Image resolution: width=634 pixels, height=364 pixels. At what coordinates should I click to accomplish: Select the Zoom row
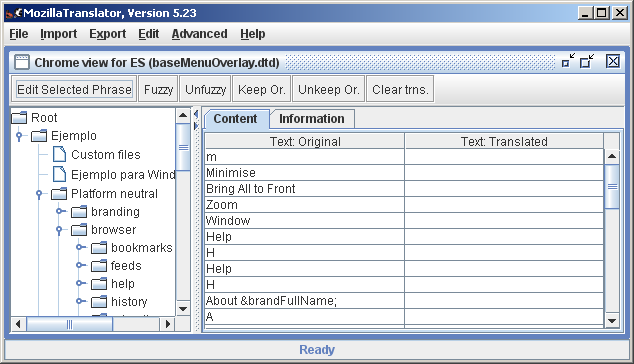coord(404,205)
